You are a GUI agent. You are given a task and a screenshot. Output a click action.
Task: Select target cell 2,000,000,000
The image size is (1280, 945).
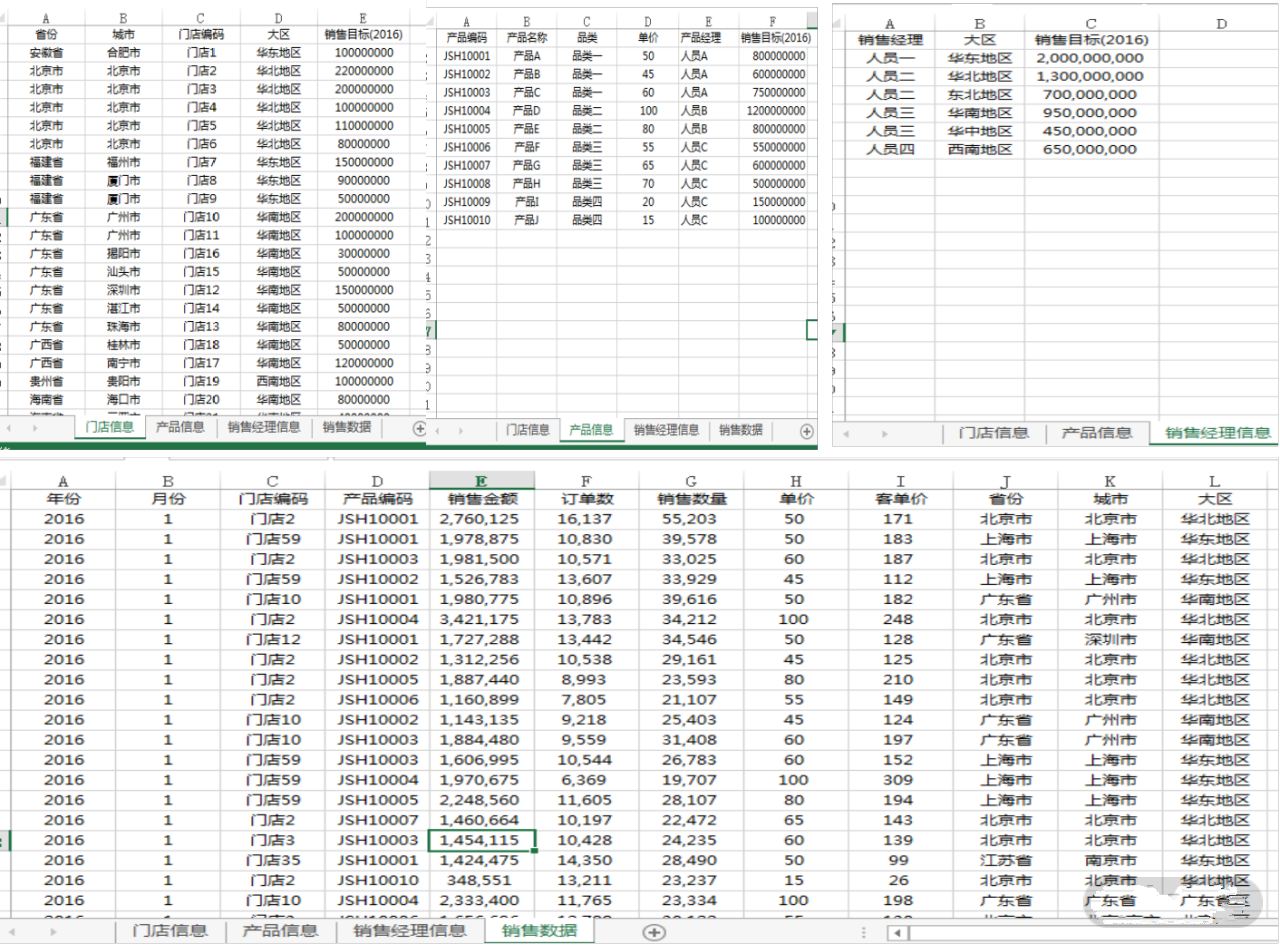tap(1090, 58)
